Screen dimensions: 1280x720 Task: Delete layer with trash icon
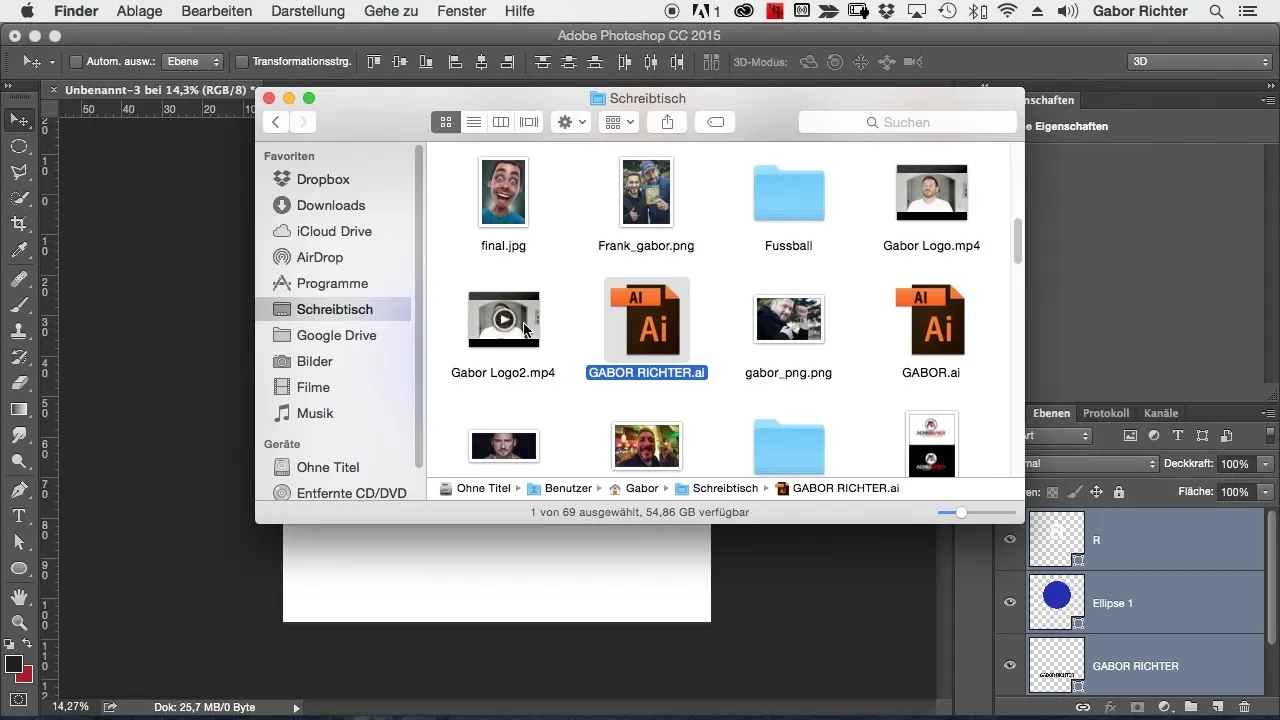coord(1244,707)
